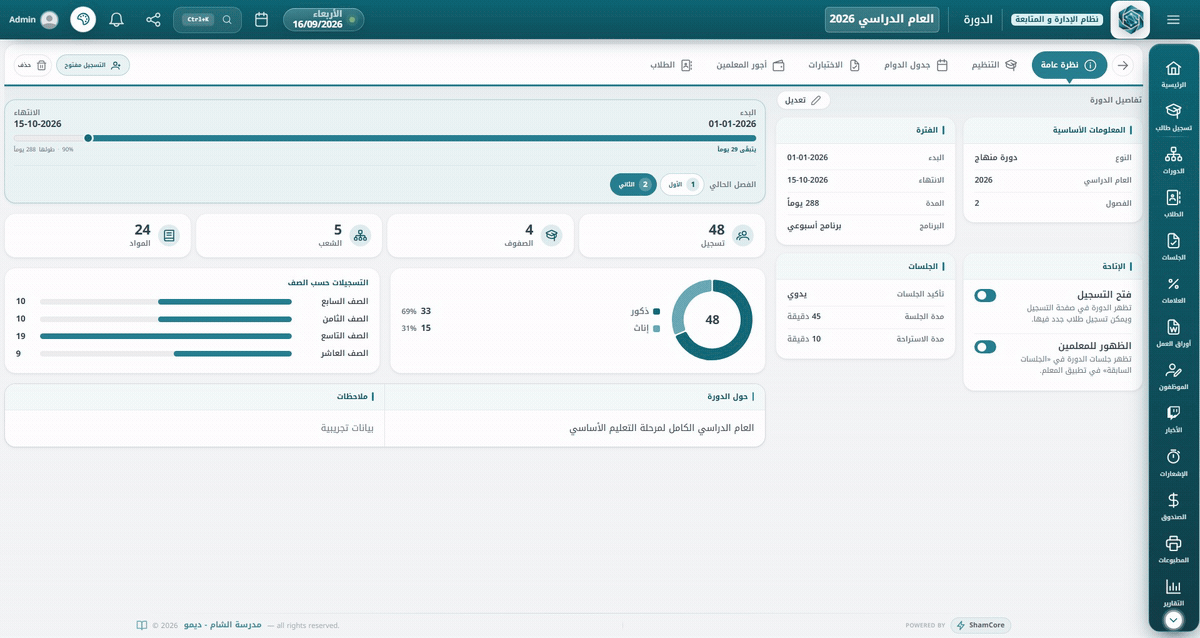This screenshot has width=1200, height=638.
Task: Open the theme palette icon
Action: tap(83, 20)
